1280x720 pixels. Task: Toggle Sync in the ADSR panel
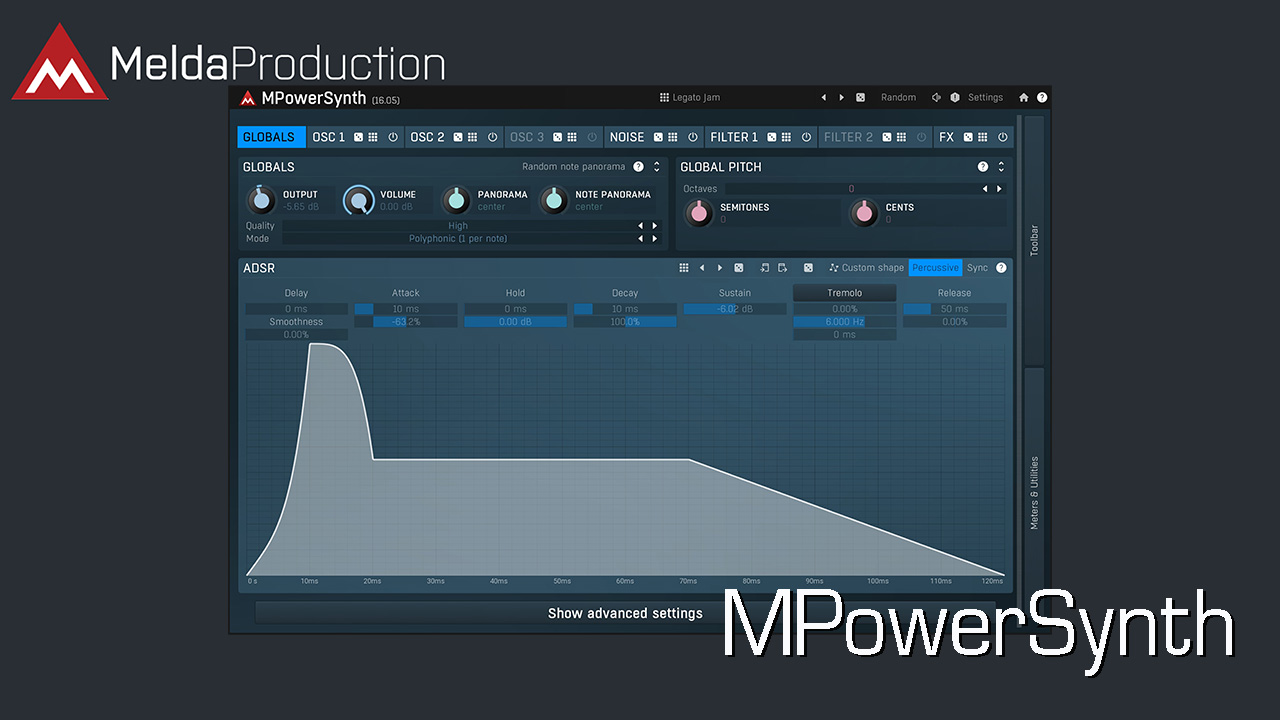point(977,268)
